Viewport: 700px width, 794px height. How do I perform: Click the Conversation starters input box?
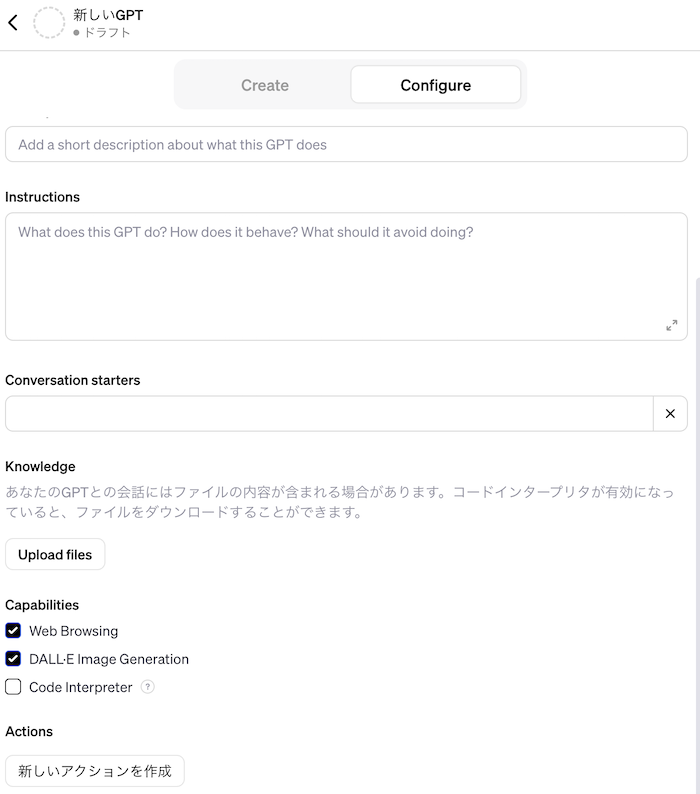click(328, 414)
